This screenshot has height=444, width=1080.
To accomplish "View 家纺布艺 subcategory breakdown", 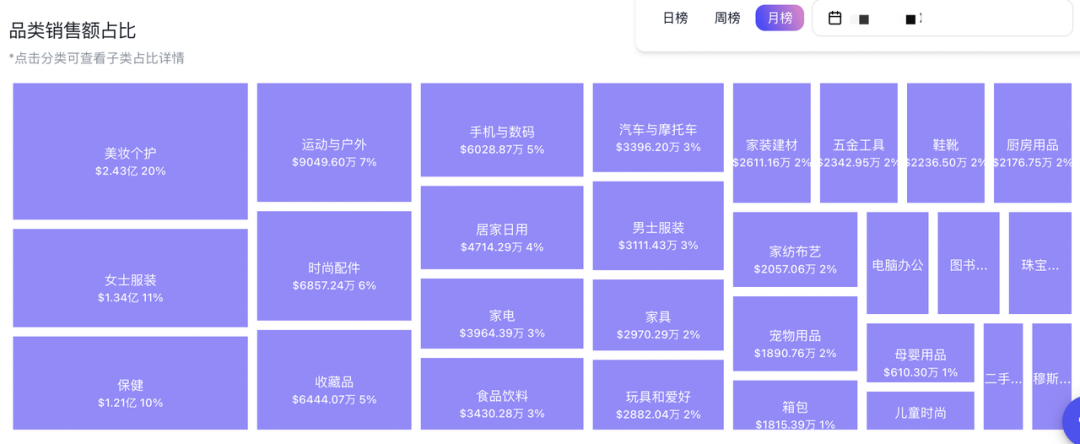I will [x=796, y=250].
